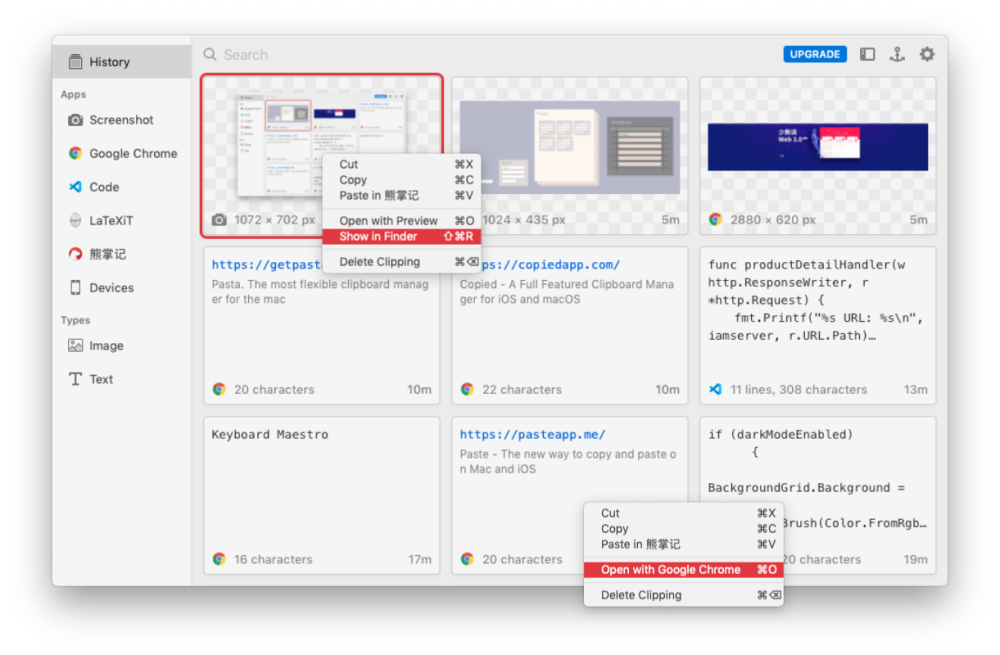Click the 16 characters label
The width and height of the screenshot is (1000, 655).
click(x=273, y=559)
